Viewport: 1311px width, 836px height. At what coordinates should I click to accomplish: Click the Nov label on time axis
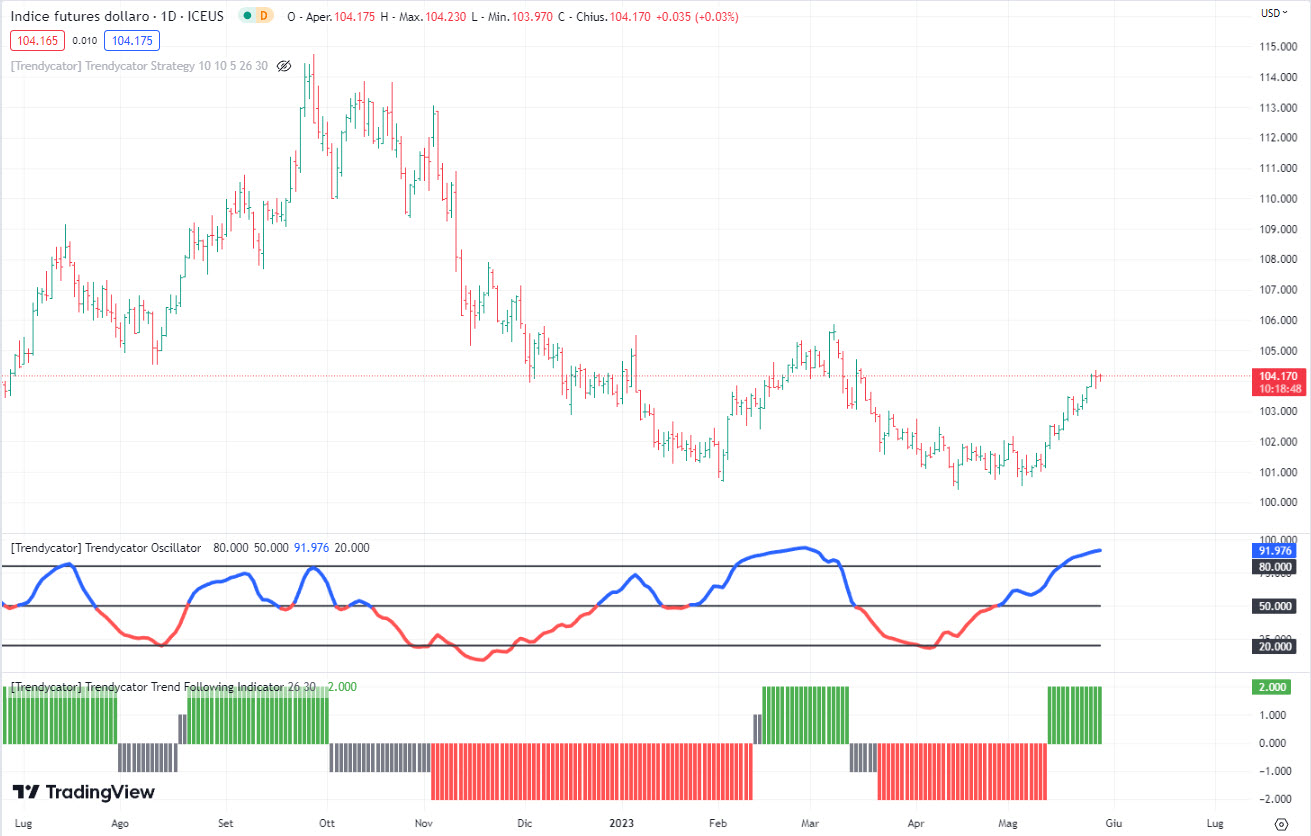[x=424, y=823]
